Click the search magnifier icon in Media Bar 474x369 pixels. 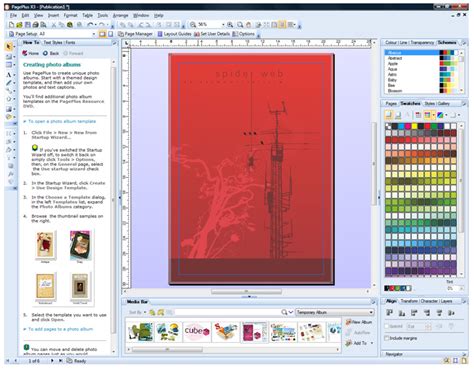[284, 312]
